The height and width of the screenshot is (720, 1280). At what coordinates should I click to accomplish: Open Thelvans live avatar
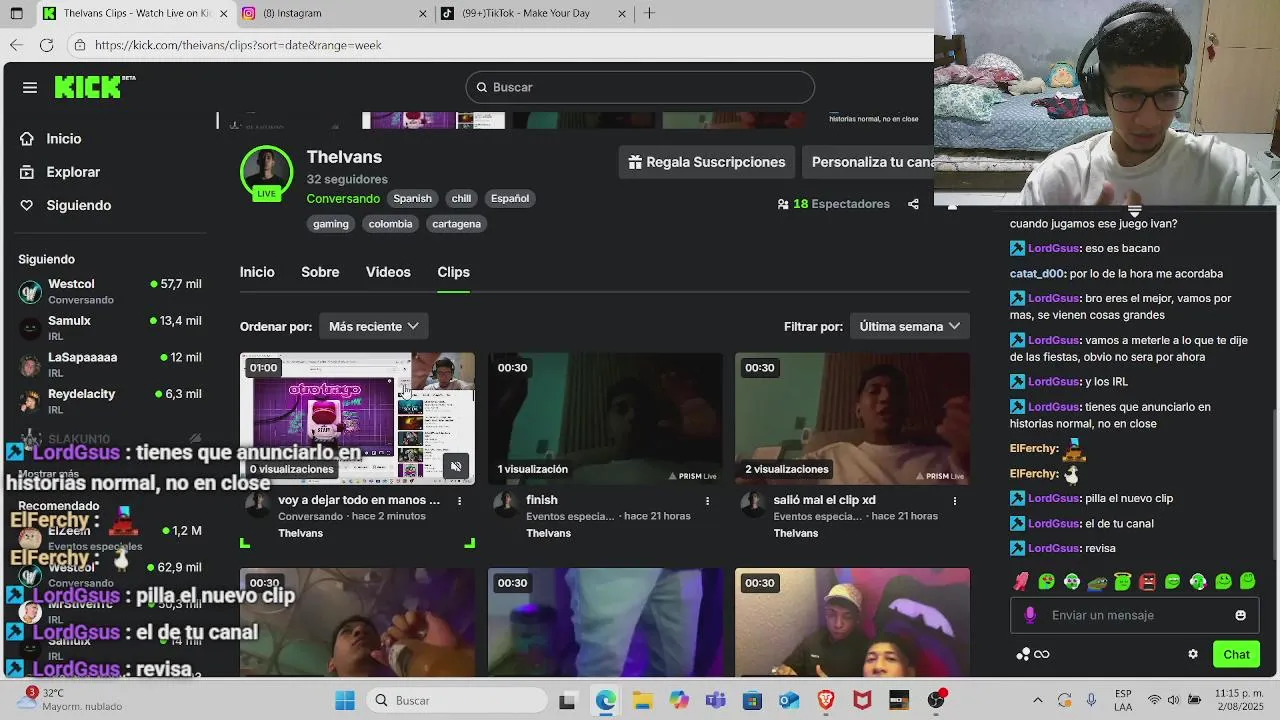coord(266,172)
